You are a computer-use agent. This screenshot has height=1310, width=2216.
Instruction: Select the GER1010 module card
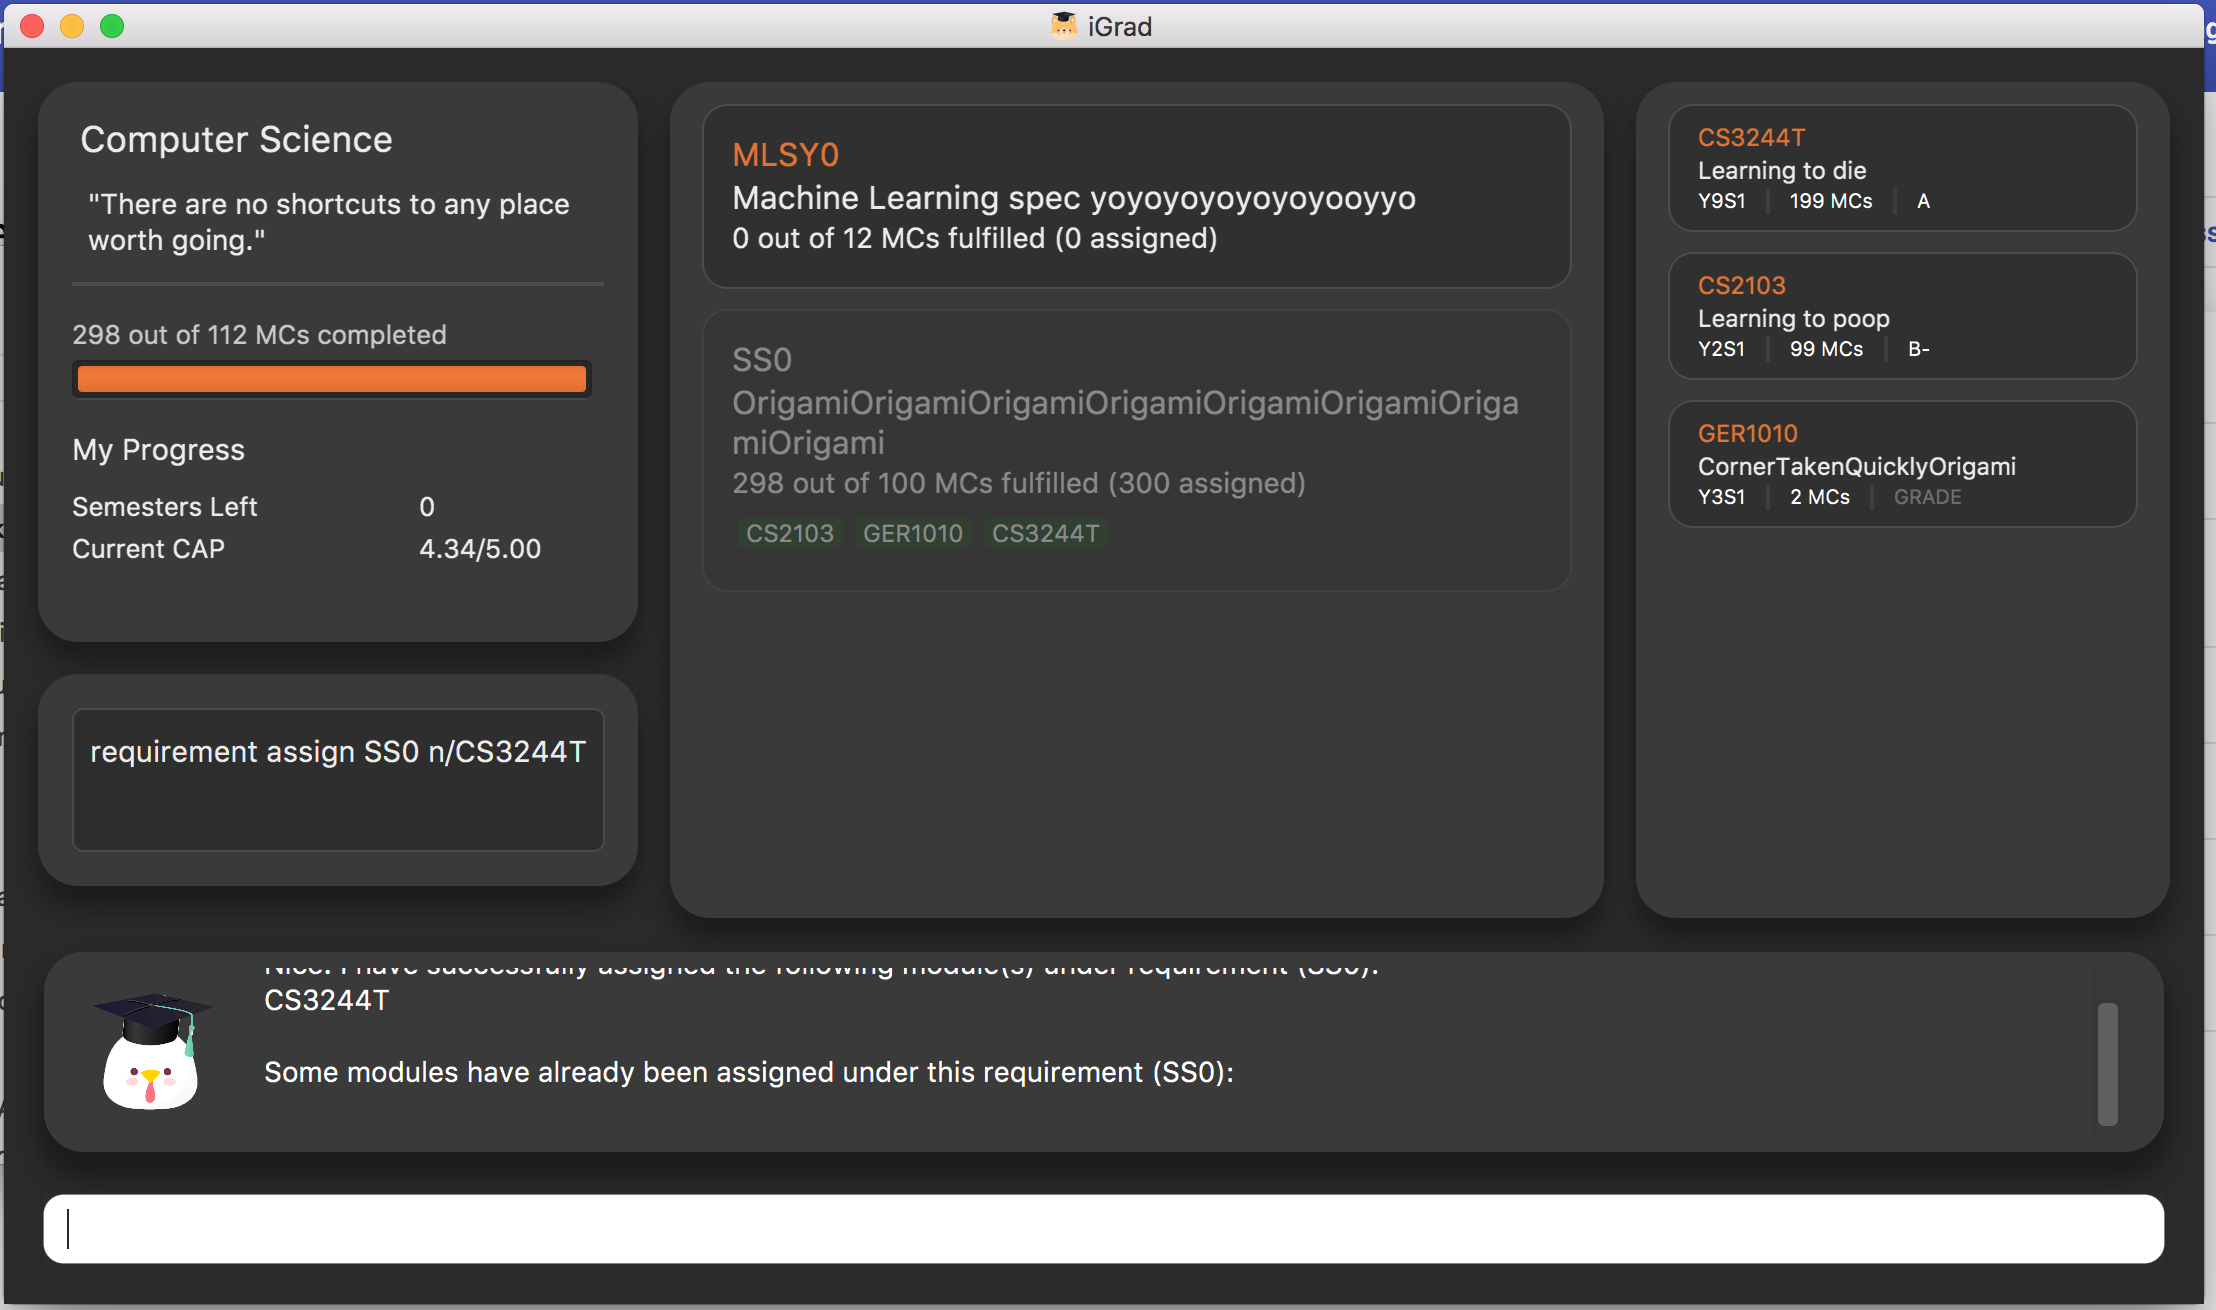click(x=1901, y=464)
